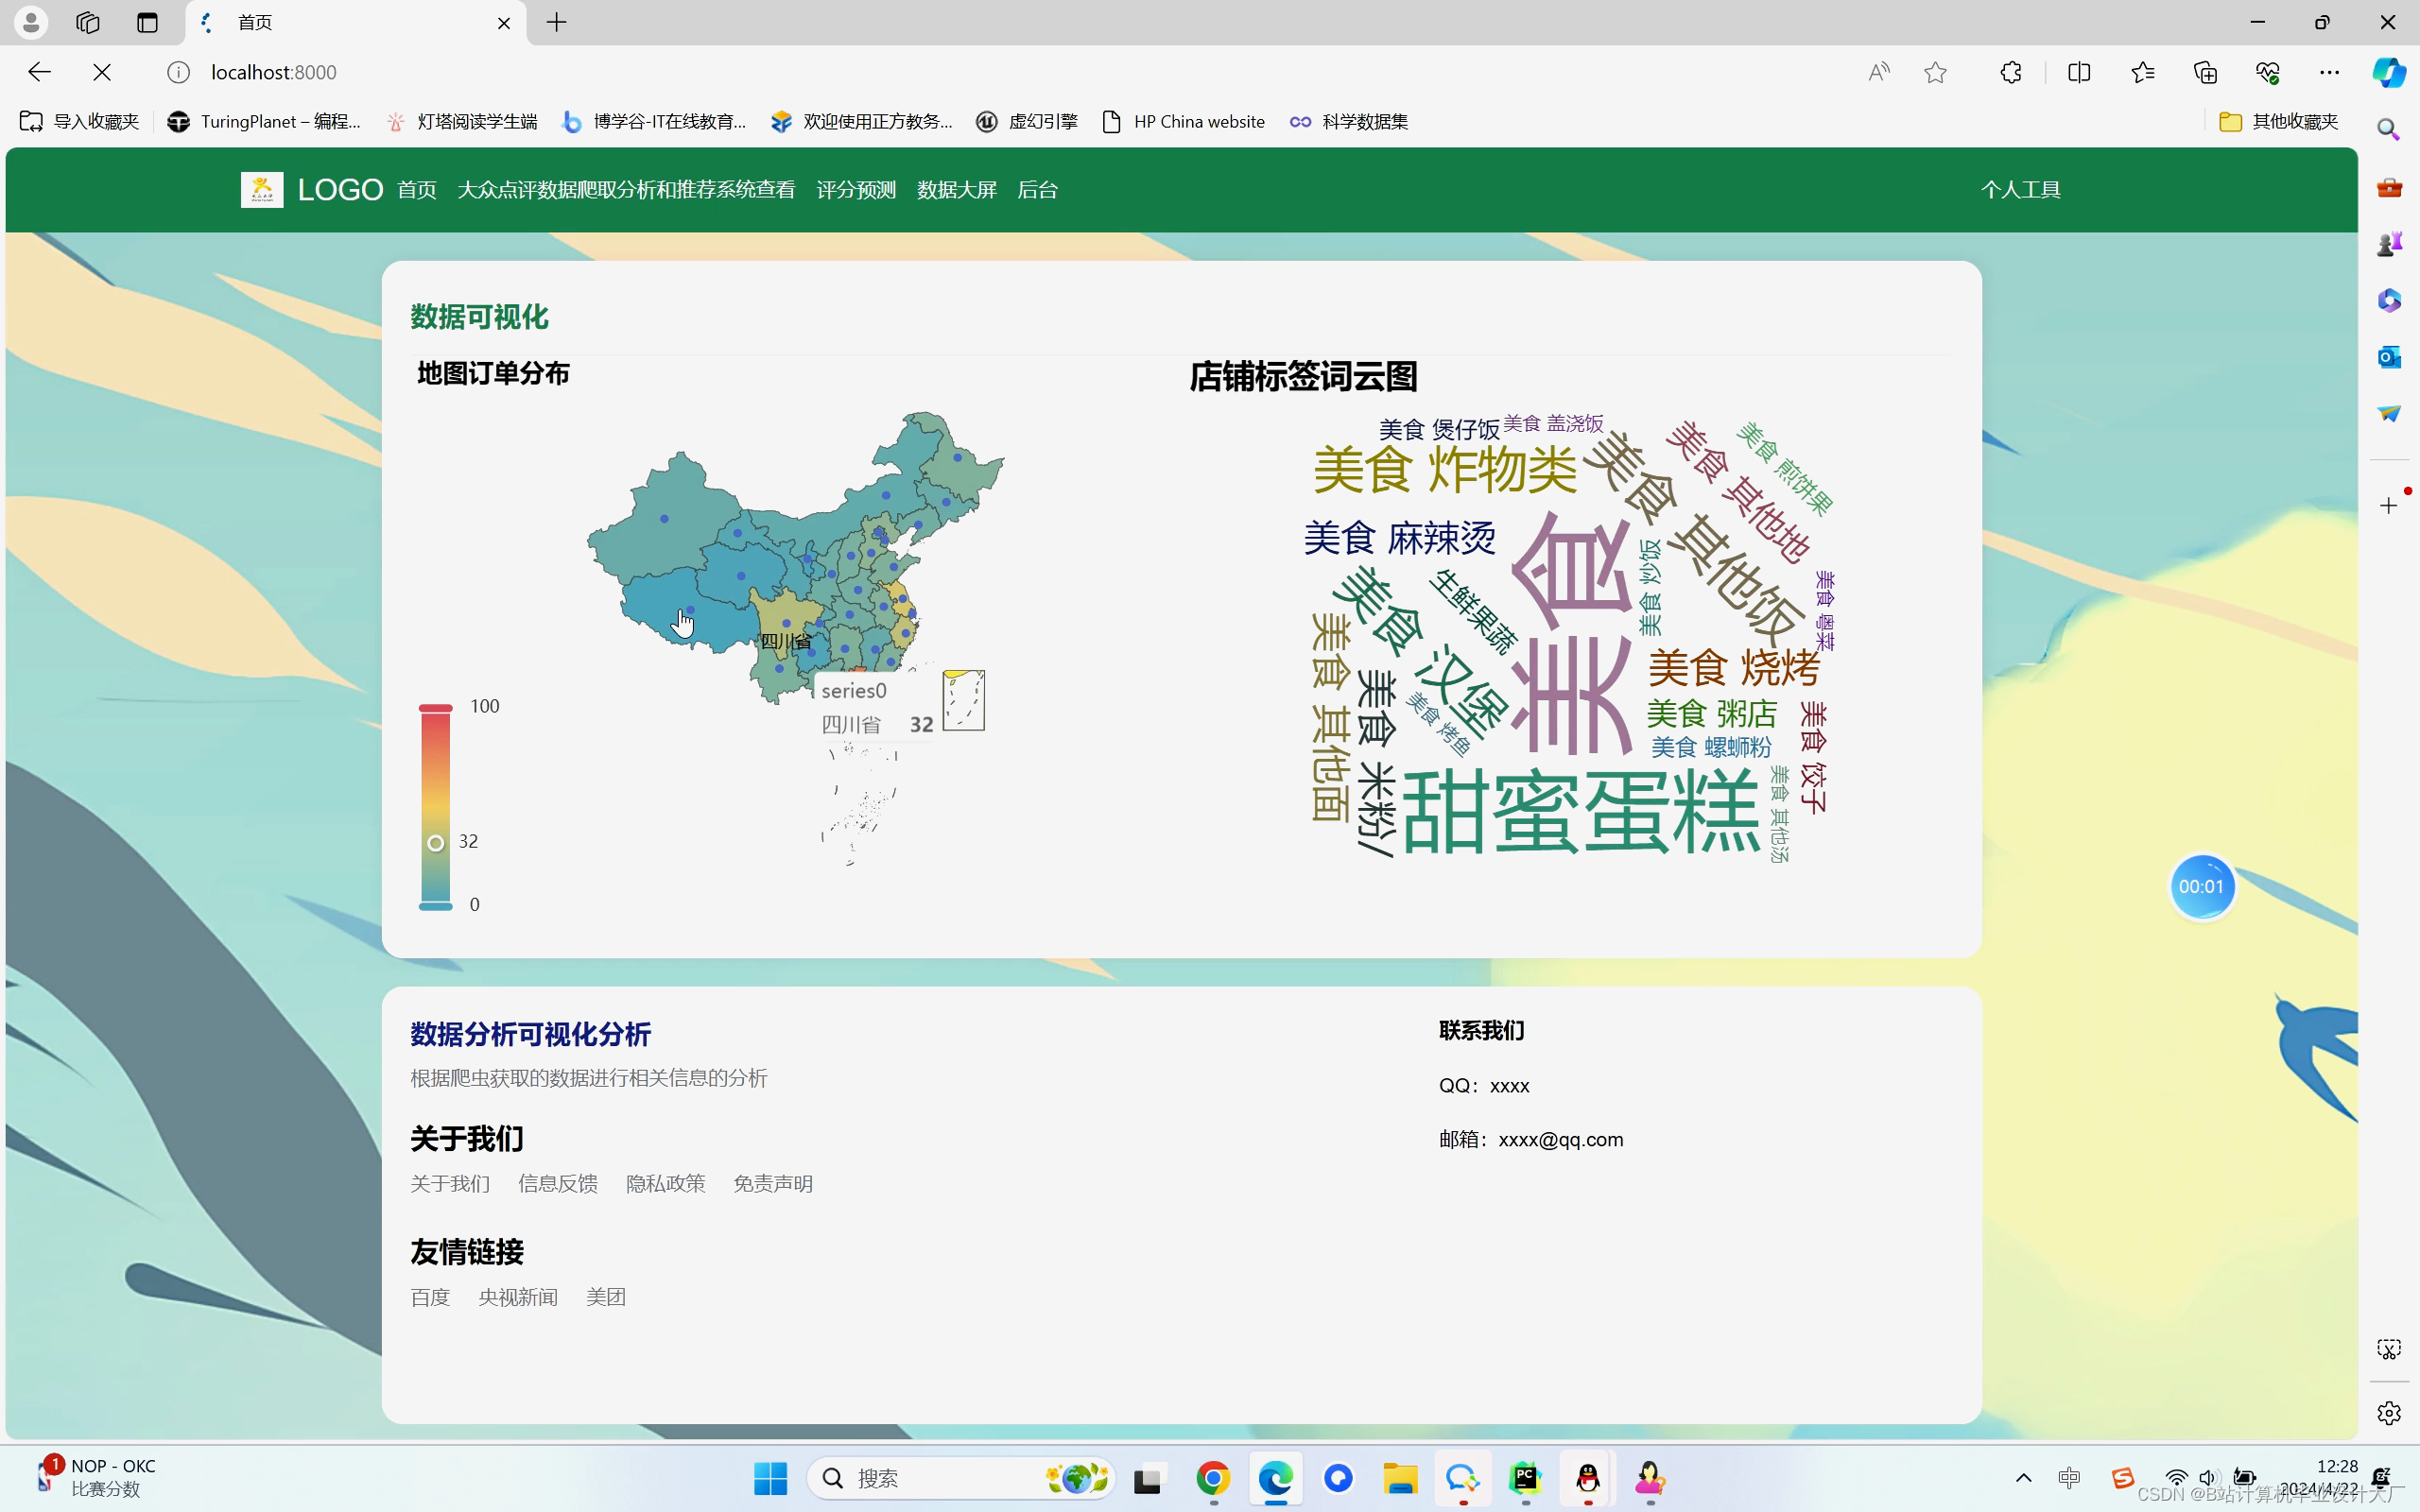Open Search in the right sidebar
2420x1512 pixels.
[x=2390, y=129]
